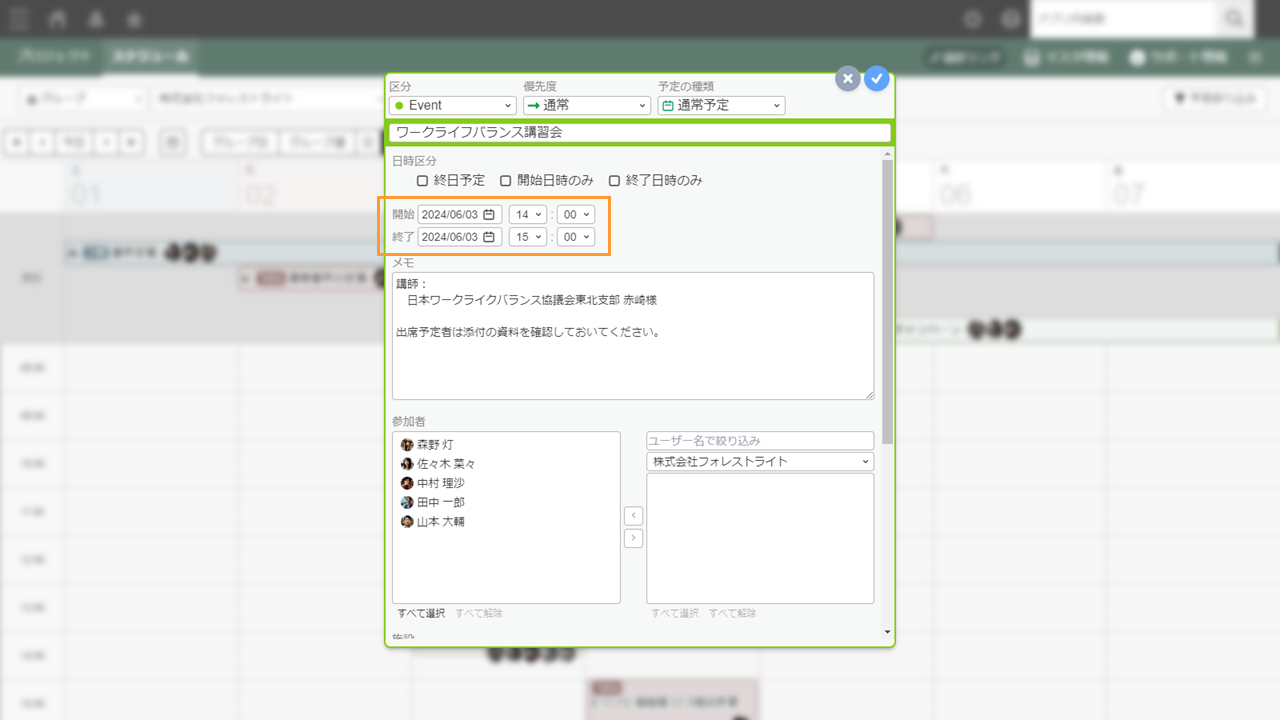Click すべて選択 under participants list
This screenshot has width=1280, height=720.
point(421,613)
